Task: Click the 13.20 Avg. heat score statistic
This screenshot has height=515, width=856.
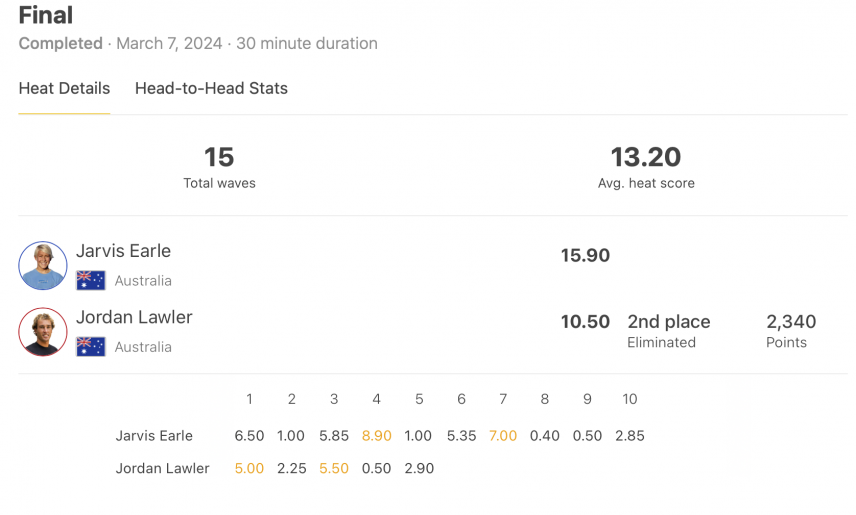Action: pyautogui.click(x=646, y=167)
